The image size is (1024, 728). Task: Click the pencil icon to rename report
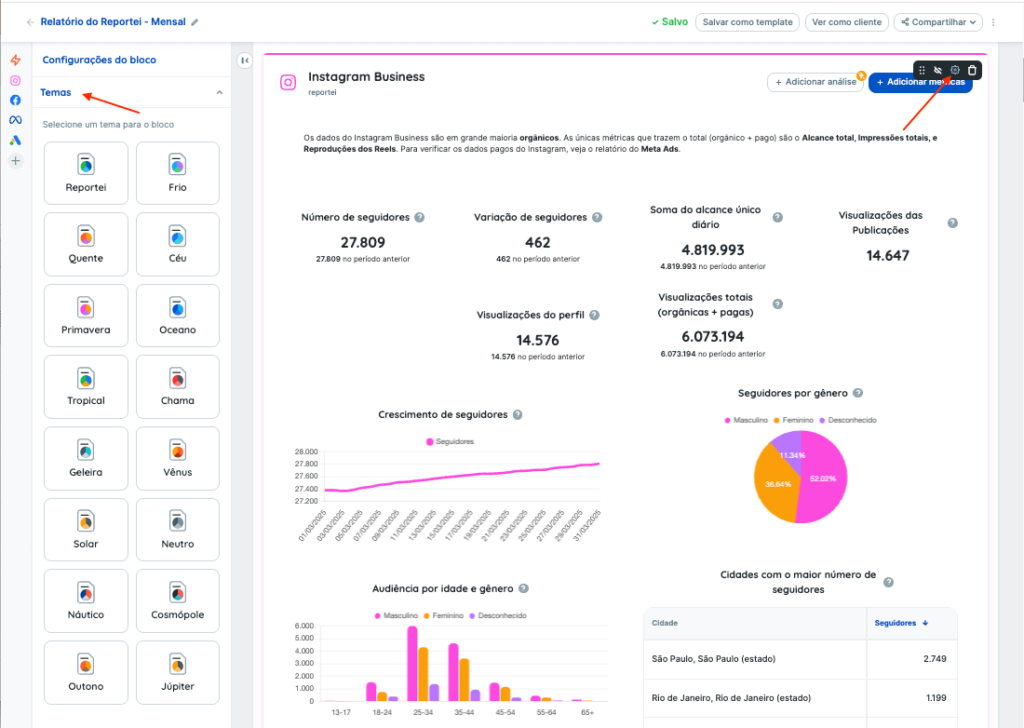coord(195,22)
